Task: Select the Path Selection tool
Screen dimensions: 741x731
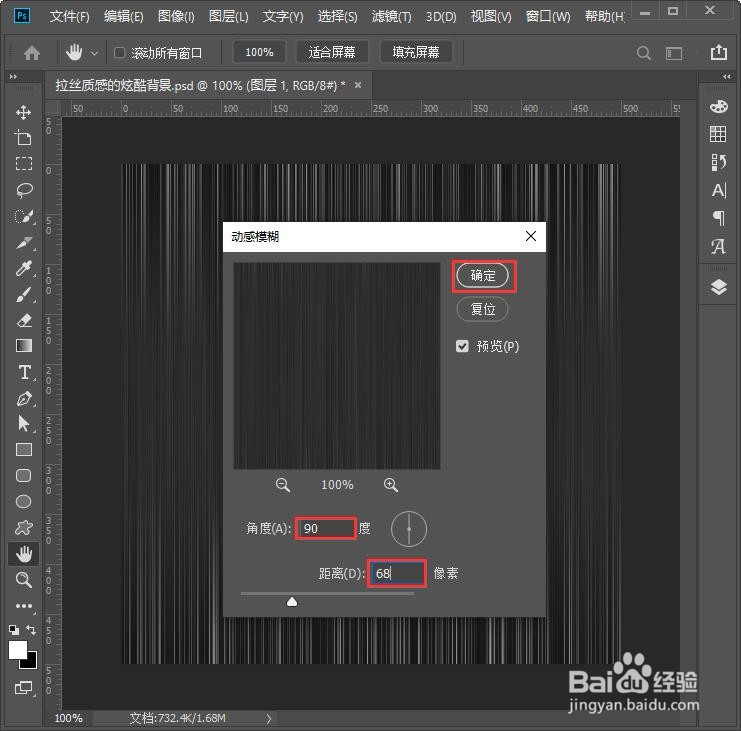Action: click(24, 423)
